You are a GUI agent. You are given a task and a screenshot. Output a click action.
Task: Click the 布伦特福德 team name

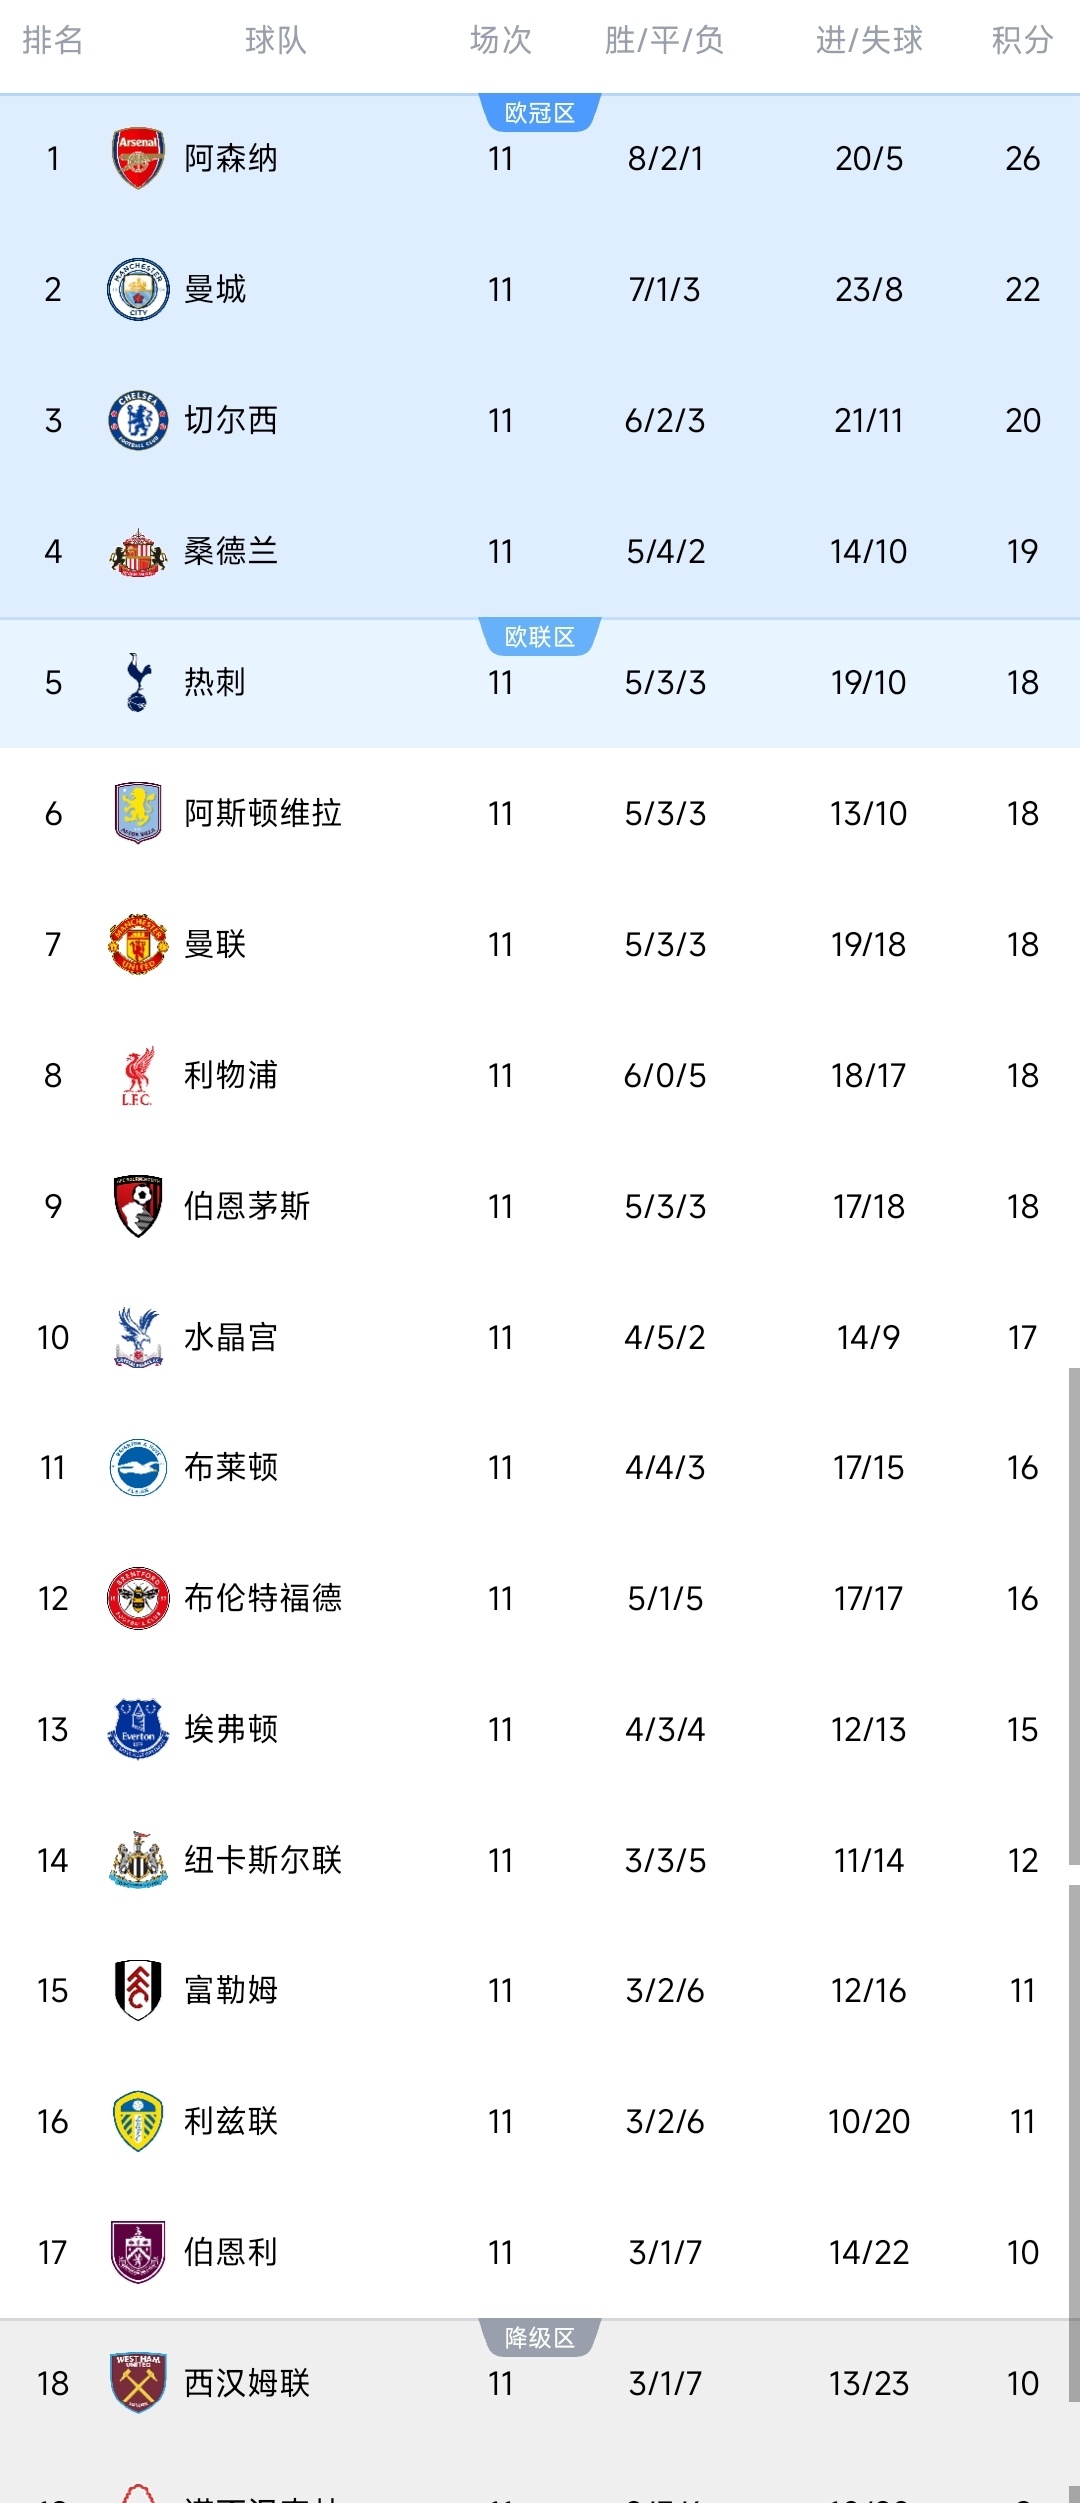point(263,1598)
